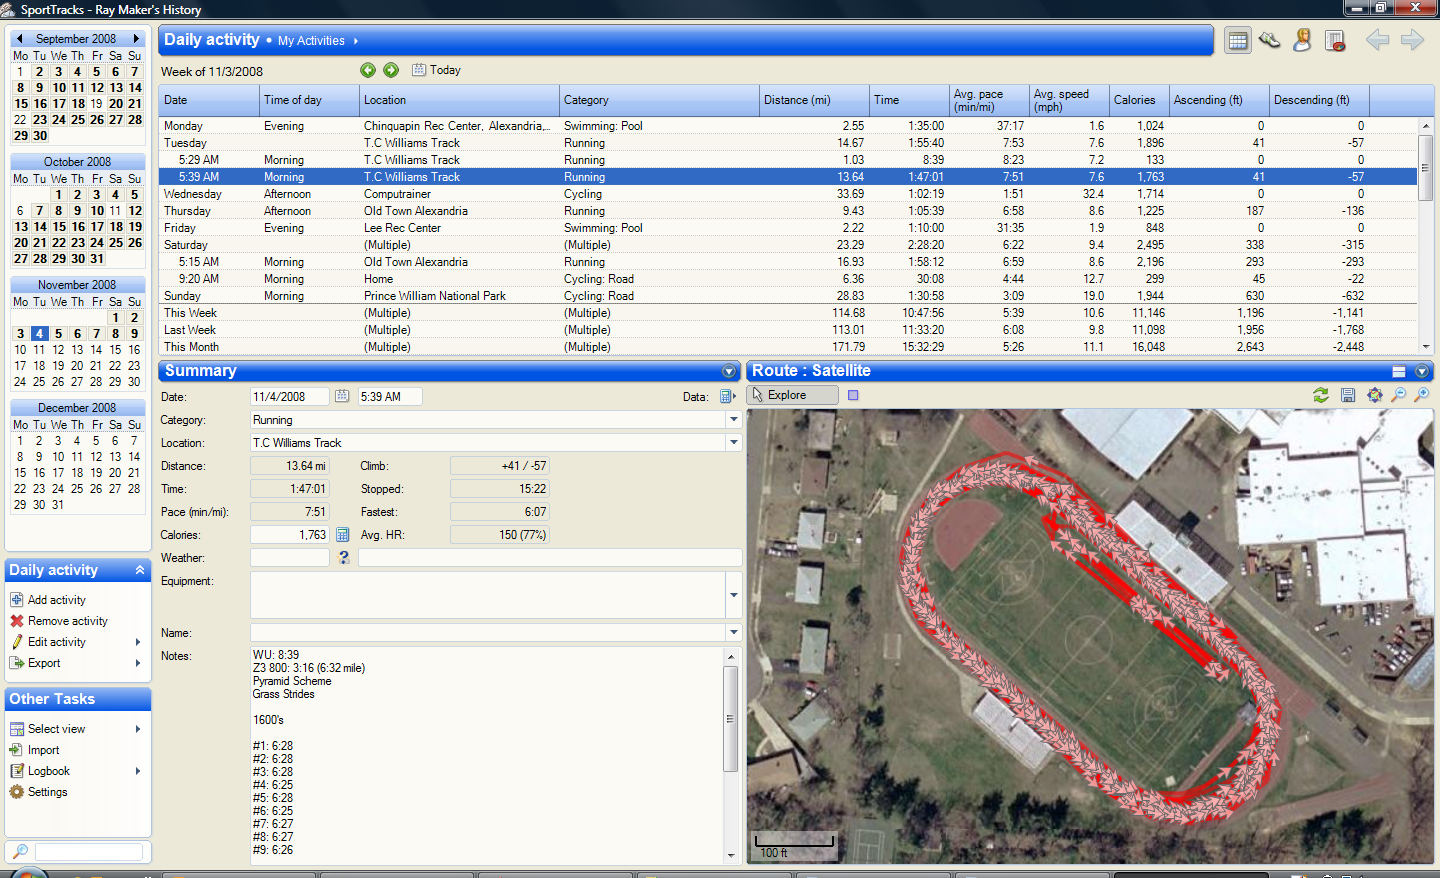Collapse the Daily activity task panel
Screen dimensions: 1440x878
(140, 570)
